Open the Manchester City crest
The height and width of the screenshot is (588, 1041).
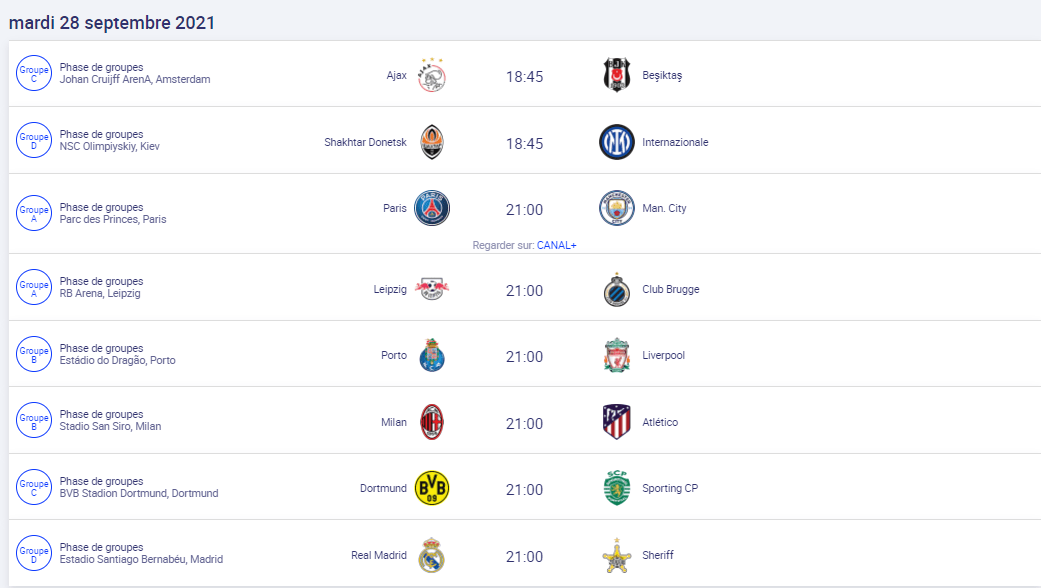[x=616, y=208]
